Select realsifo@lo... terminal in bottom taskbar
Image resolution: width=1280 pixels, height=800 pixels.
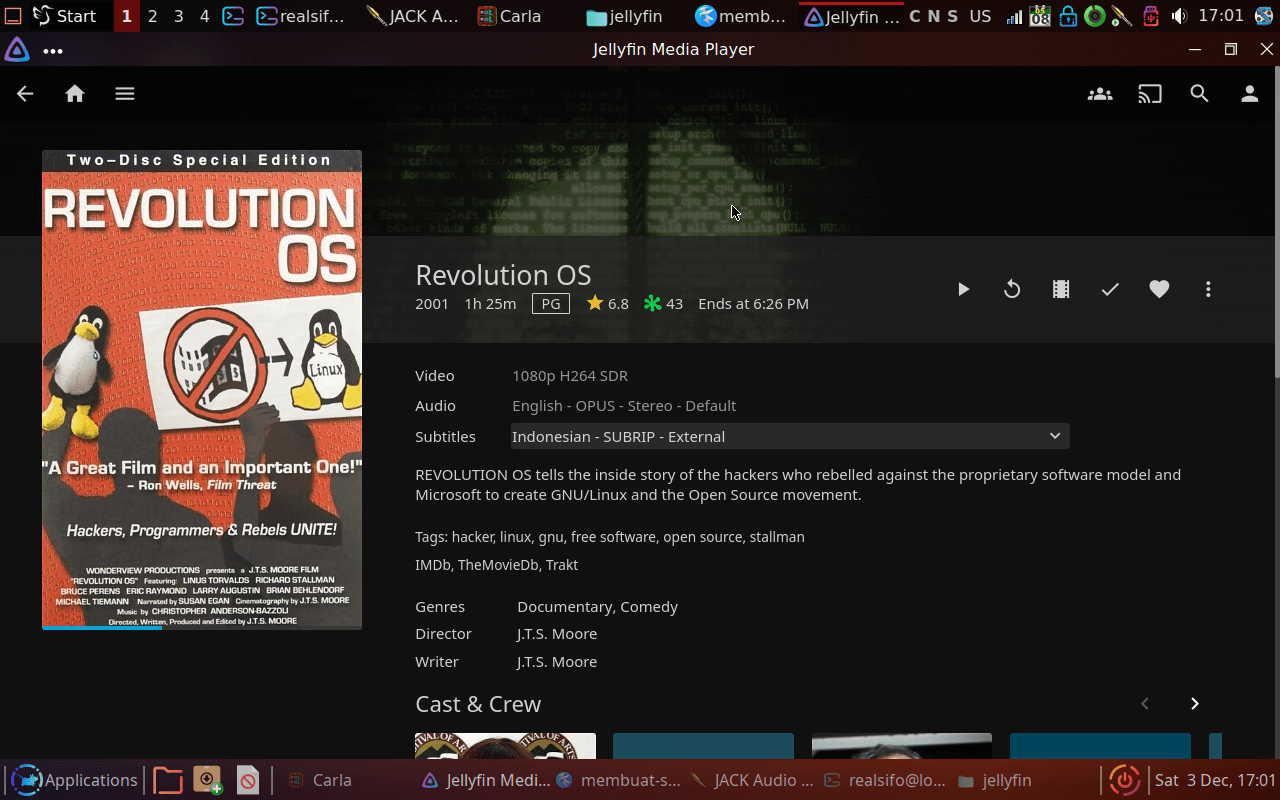click(x=884, y=780)
